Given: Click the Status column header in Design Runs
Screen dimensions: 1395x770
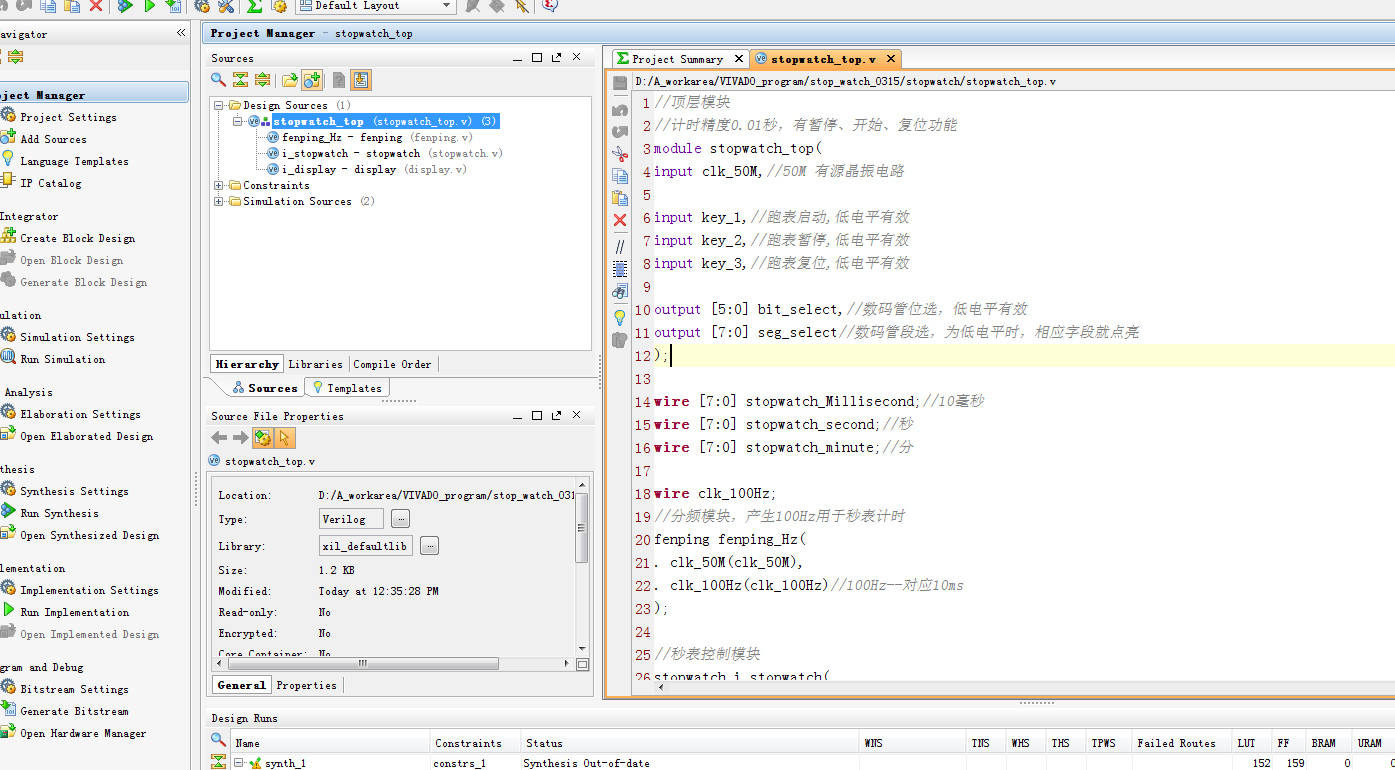Looking at the screenshot, I should point(691,743).
